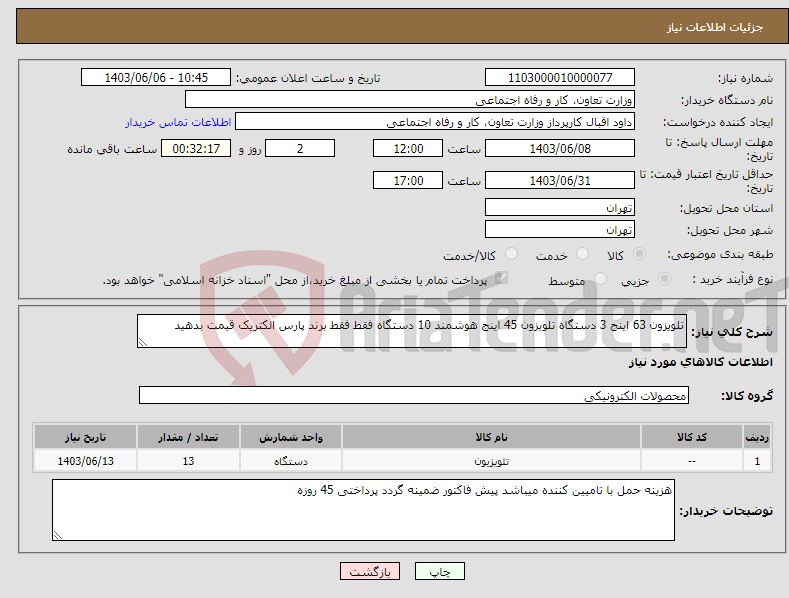Viewport: 789px width, 598px height.
Task: Click the goods group field محصولات الکترونیکی
Action: pos(414,396)
